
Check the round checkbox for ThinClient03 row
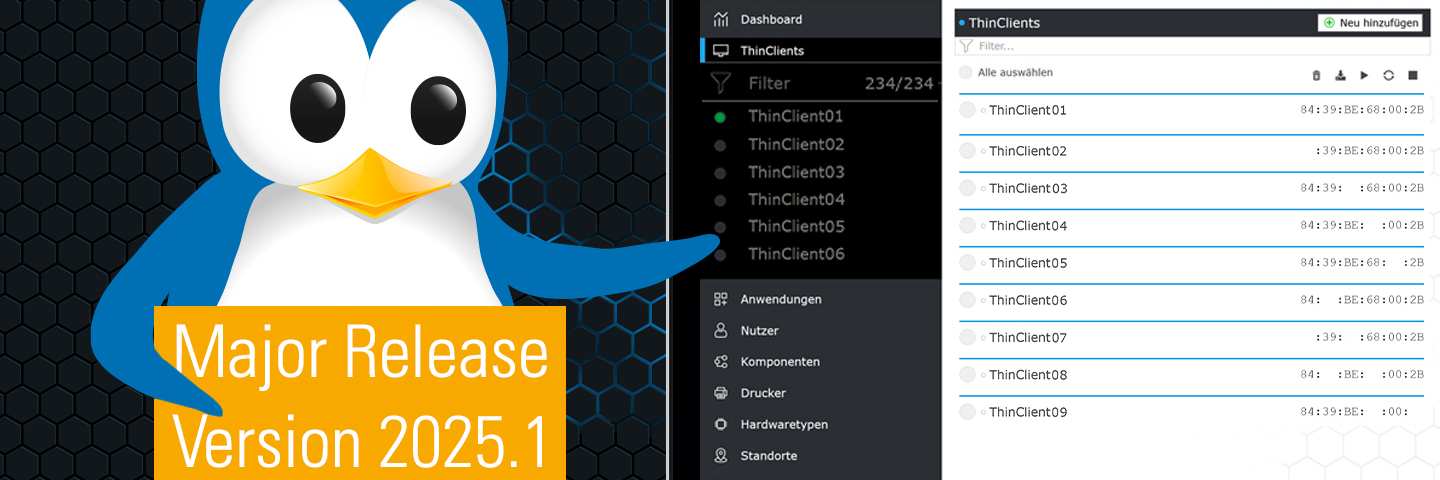tap(967, 188)
